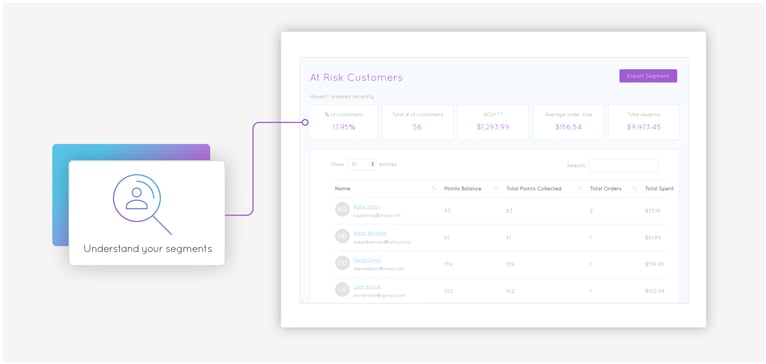Open customer name link in the $139.95 row
Screen dimensions: 766x364
pos(367,260)
